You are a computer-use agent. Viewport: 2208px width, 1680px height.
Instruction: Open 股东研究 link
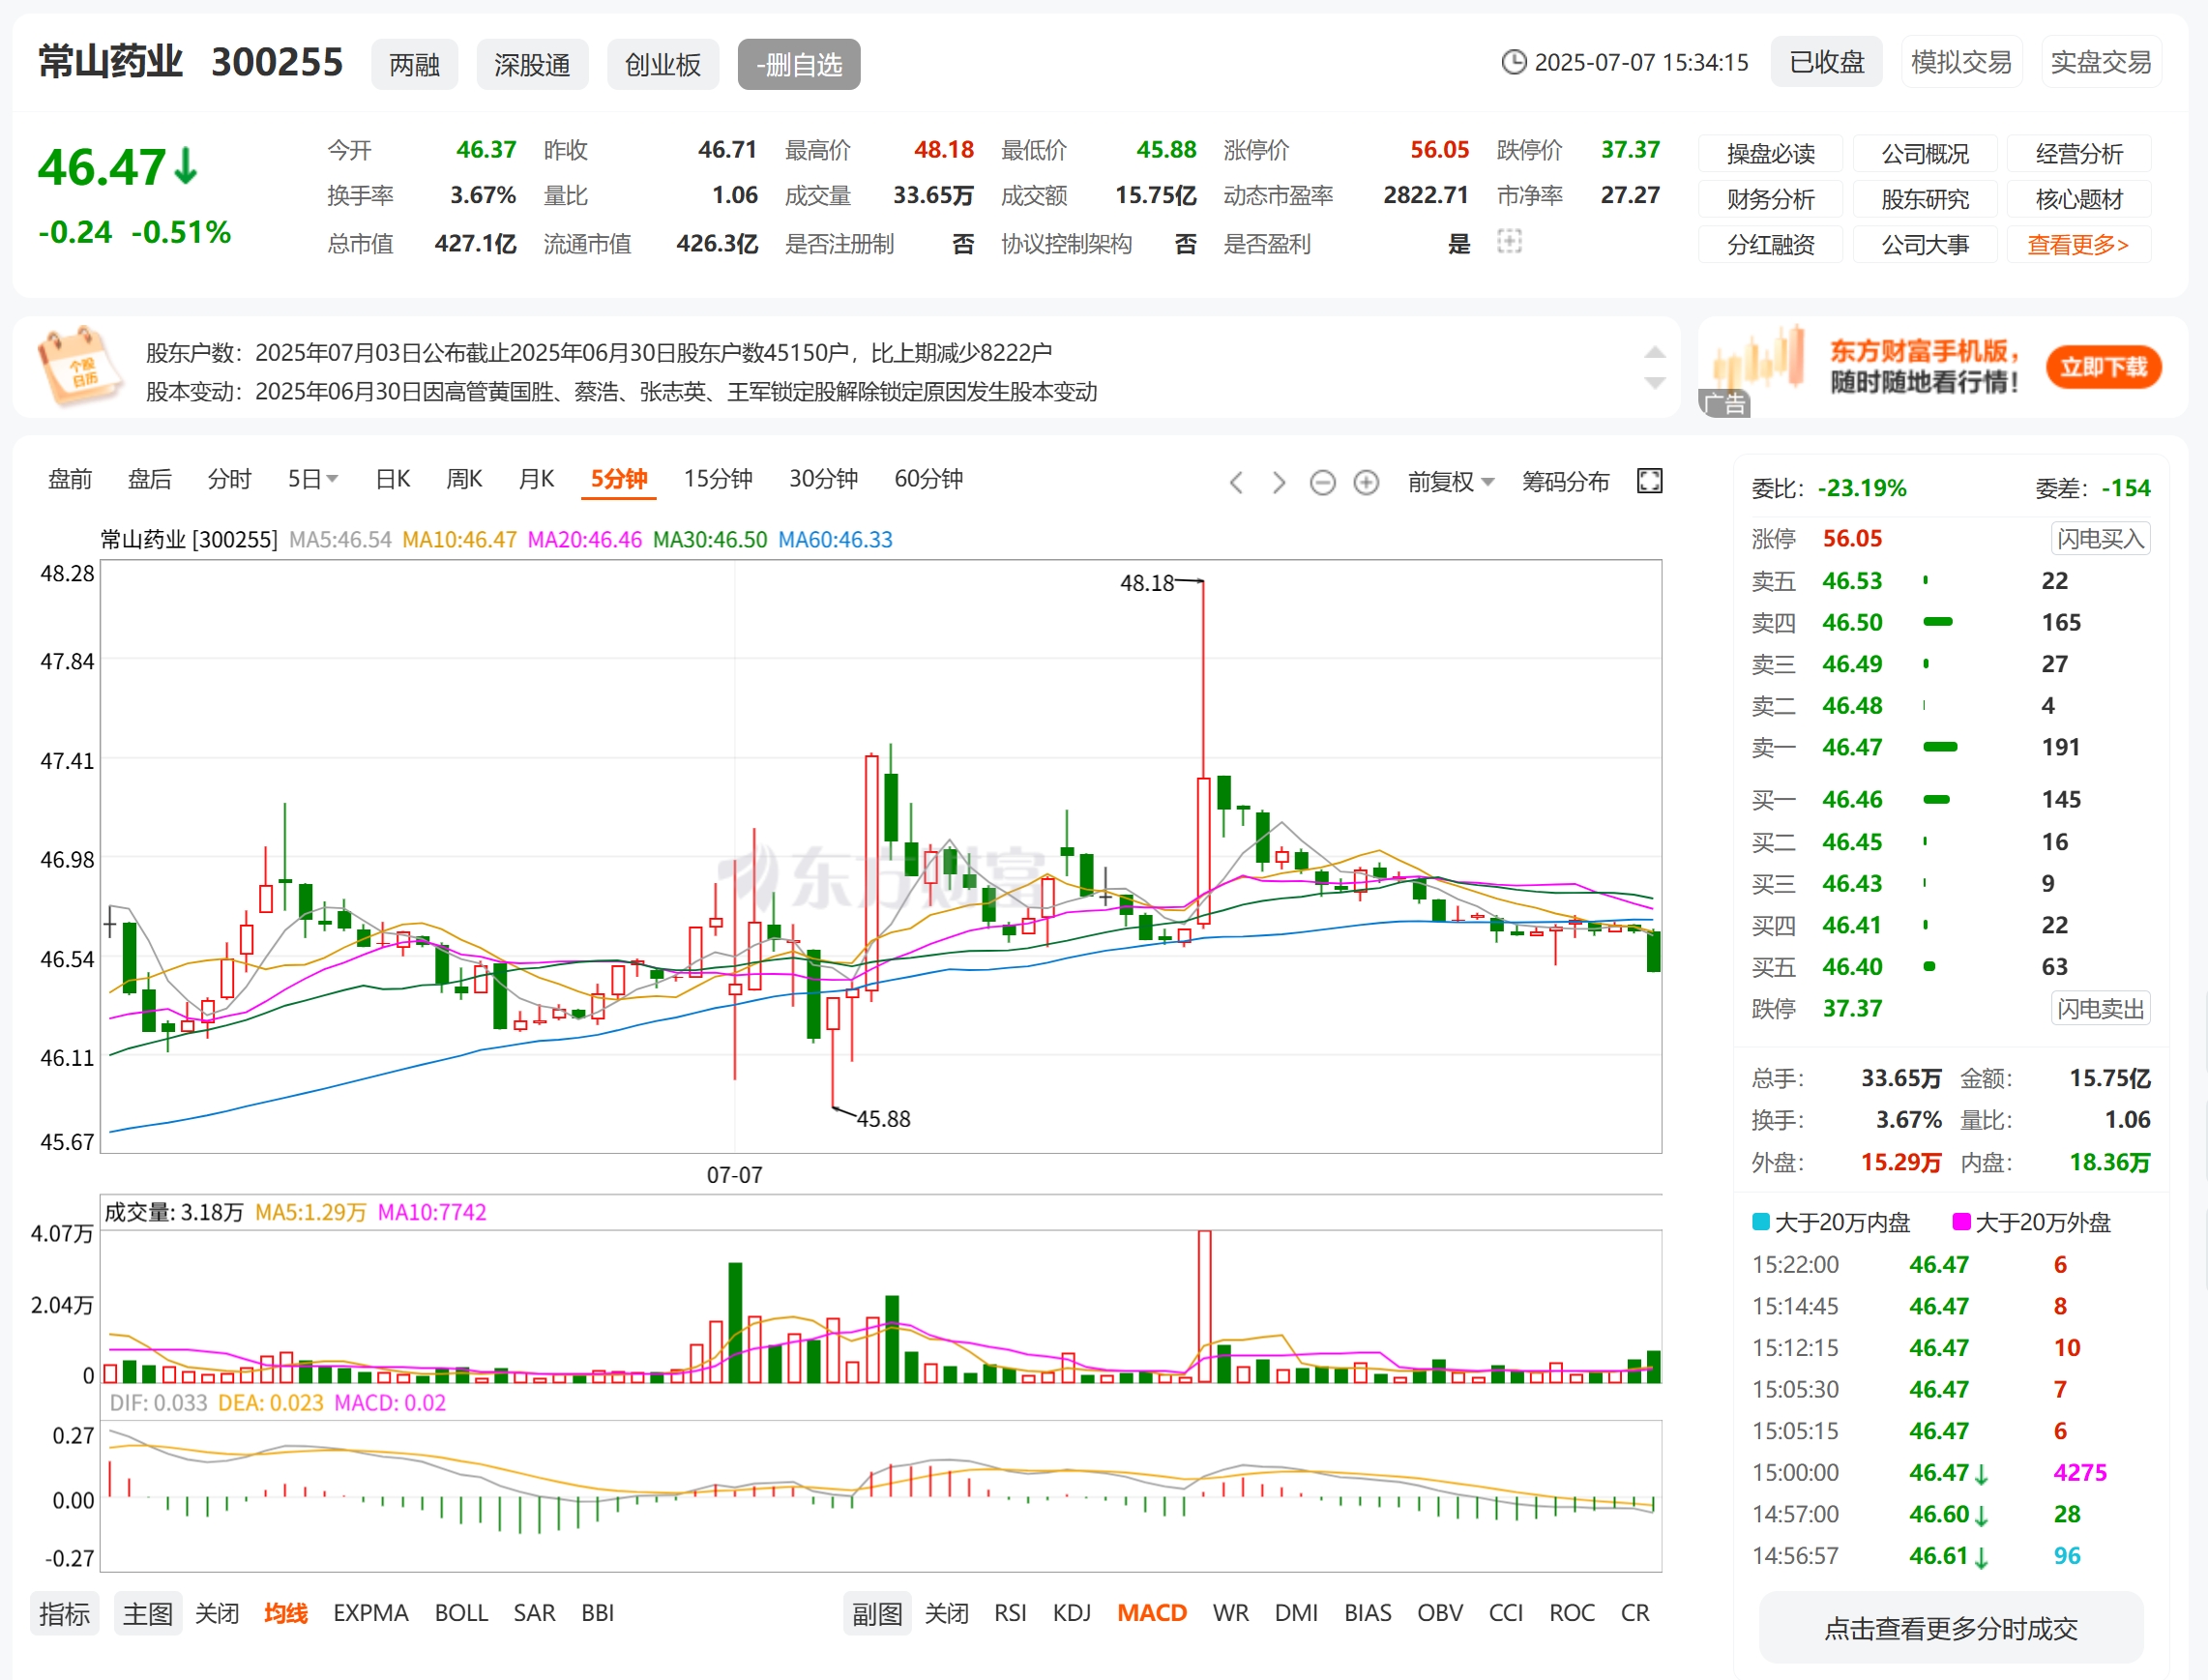[x=1925, y=199]
